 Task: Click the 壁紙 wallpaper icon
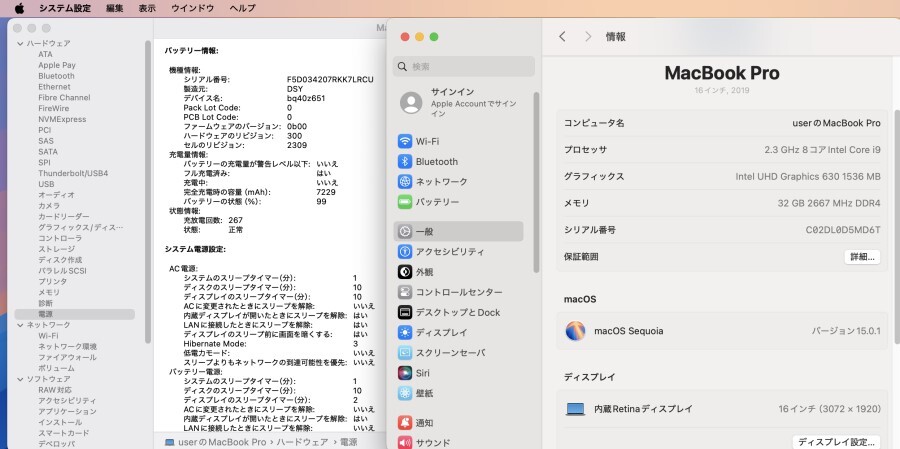click(x=405, y=393)
